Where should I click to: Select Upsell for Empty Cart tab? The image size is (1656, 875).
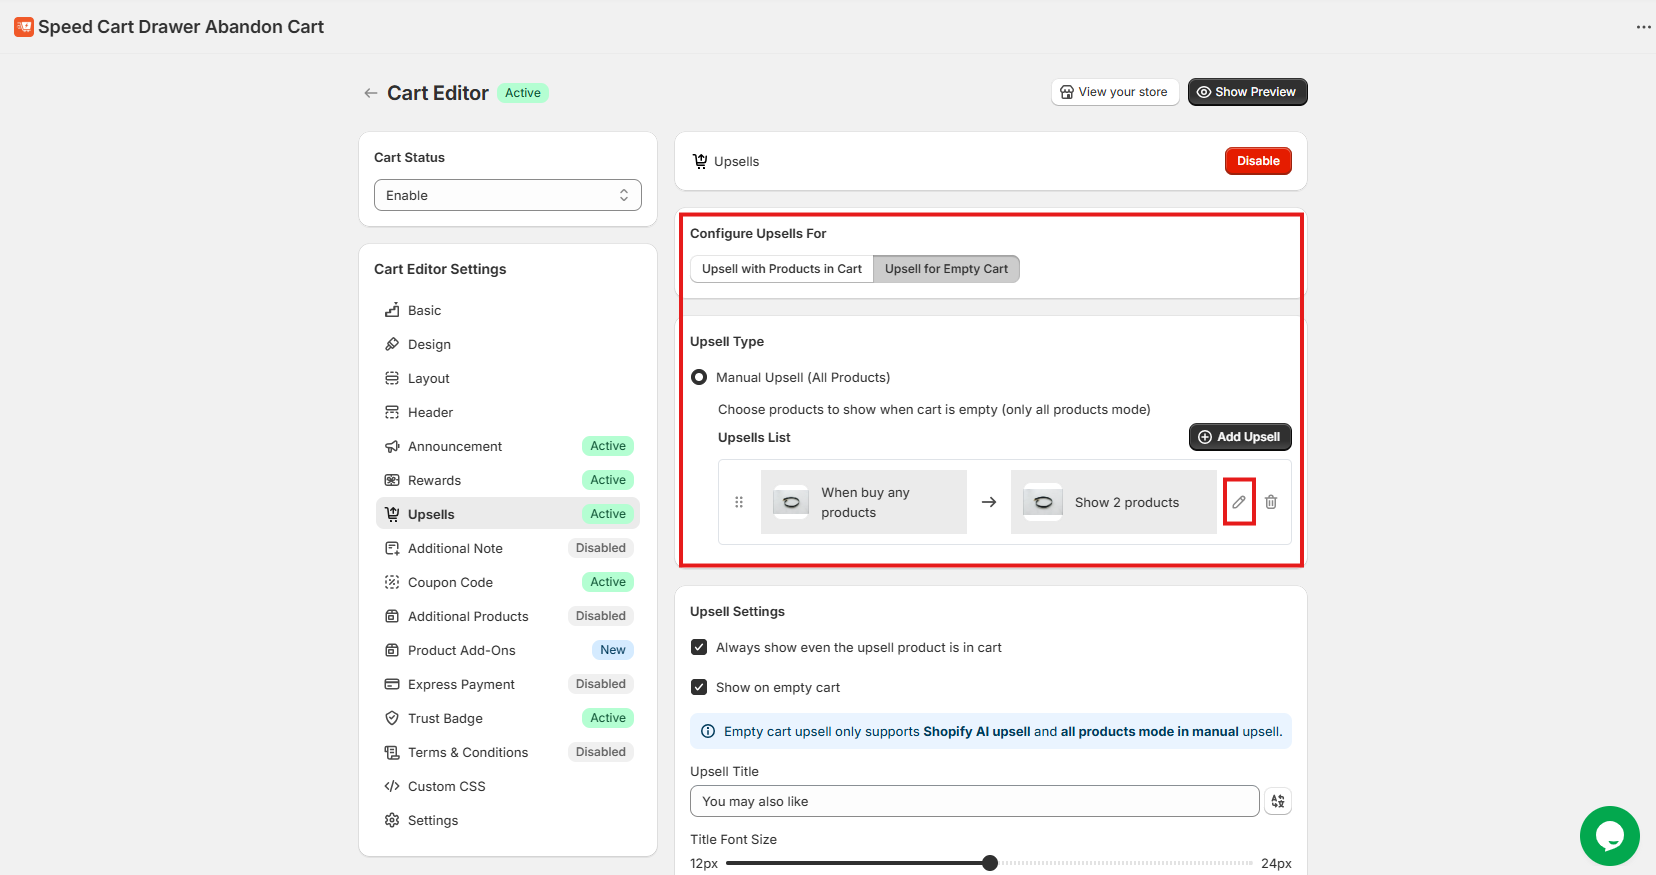[946, 269]
